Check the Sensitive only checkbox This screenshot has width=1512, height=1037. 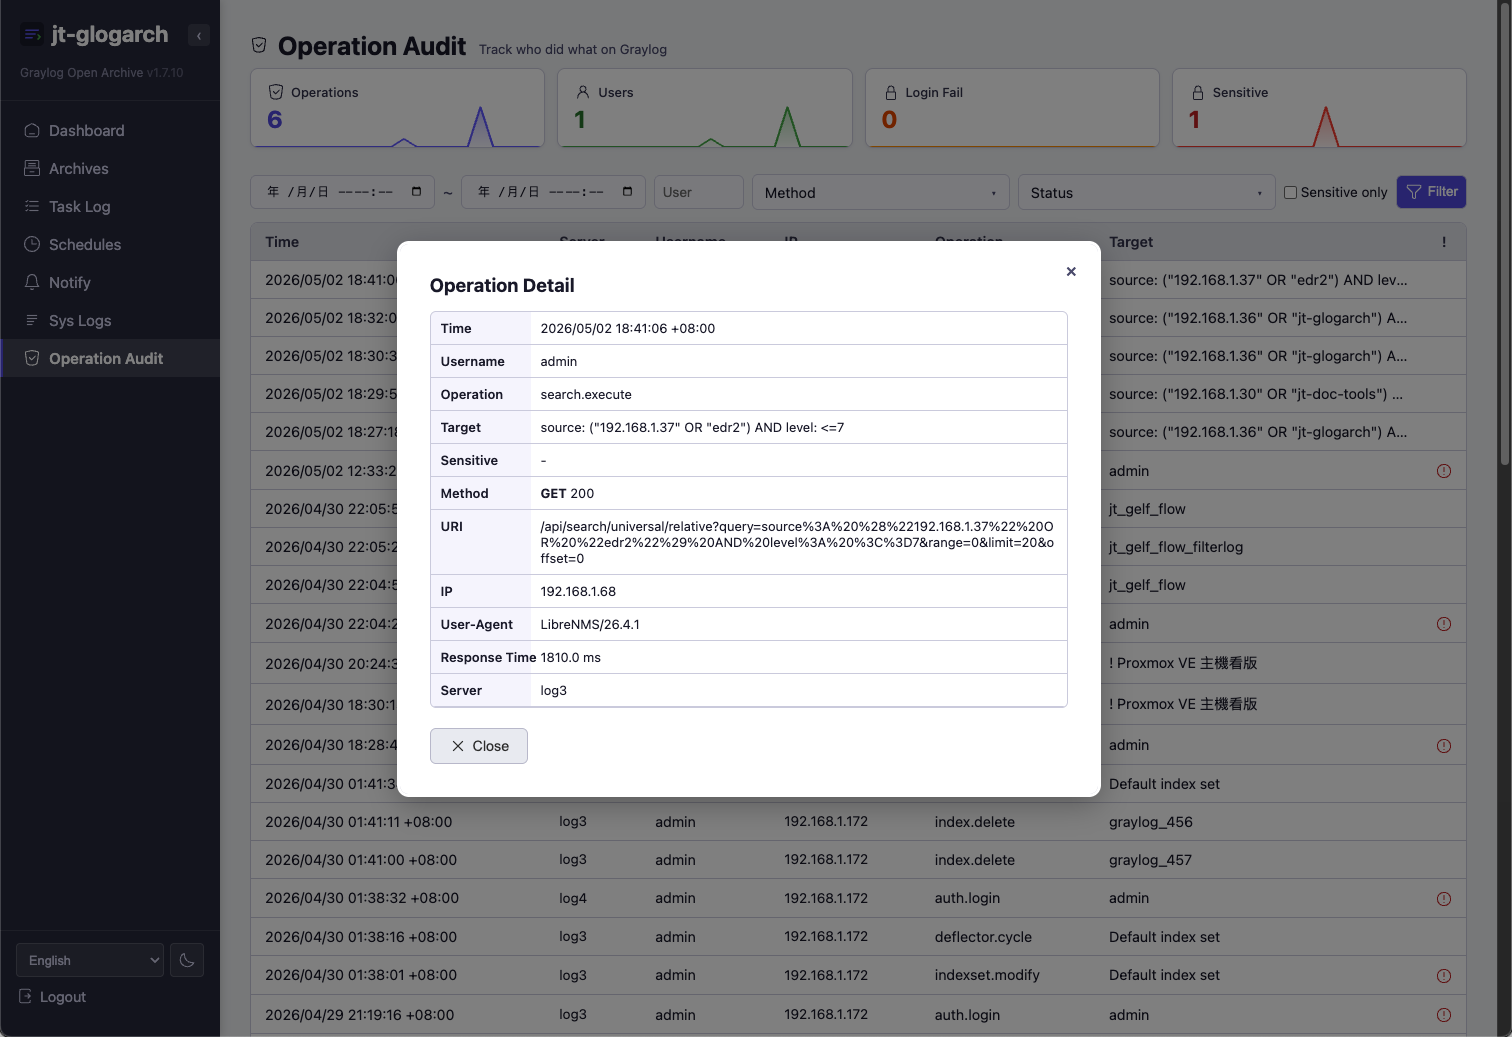pyautogui.click(x=1290, y=192)
